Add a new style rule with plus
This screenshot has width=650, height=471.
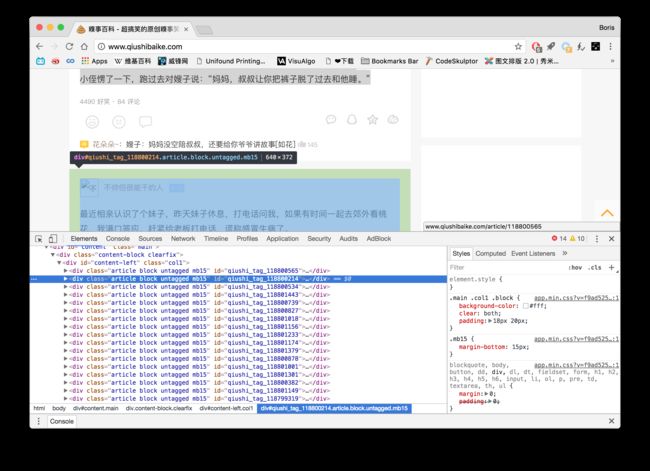coord(611,268)
